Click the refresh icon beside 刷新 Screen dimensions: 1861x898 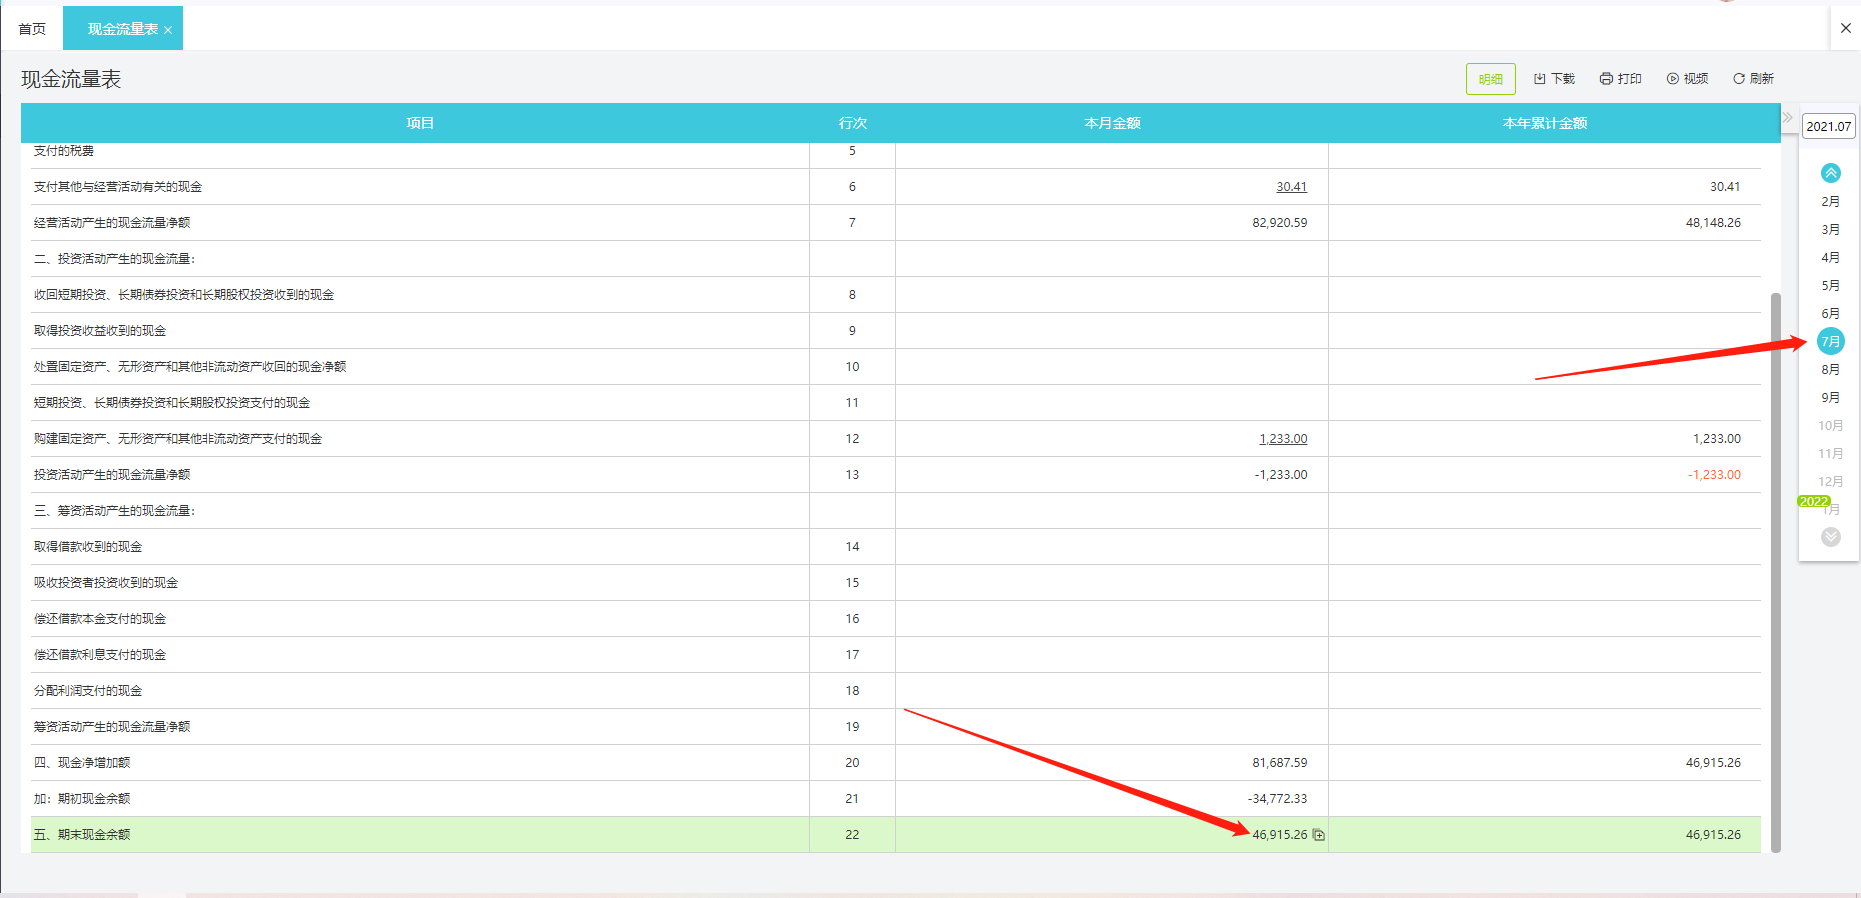point(1739,78)
